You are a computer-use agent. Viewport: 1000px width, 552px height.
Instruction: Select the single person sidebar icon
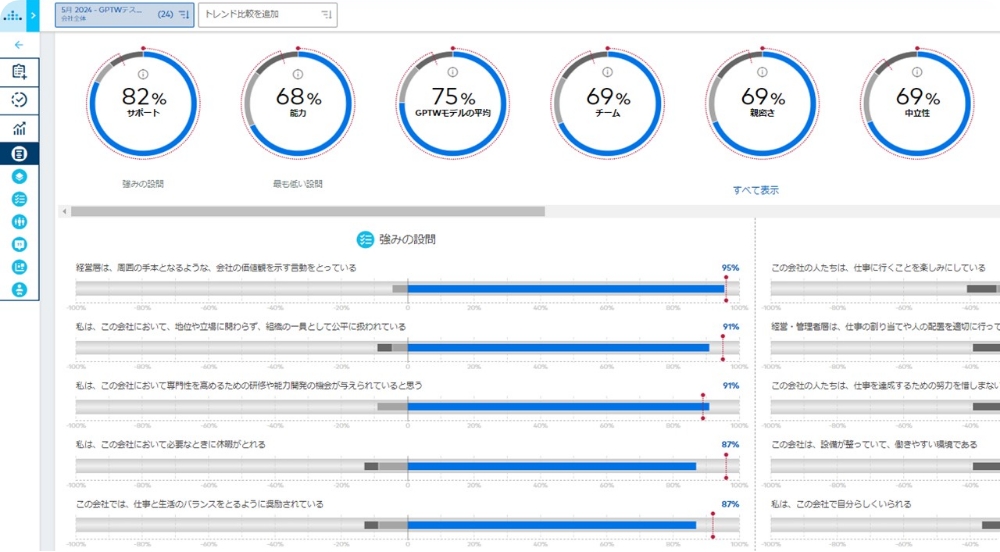[19, 290]
